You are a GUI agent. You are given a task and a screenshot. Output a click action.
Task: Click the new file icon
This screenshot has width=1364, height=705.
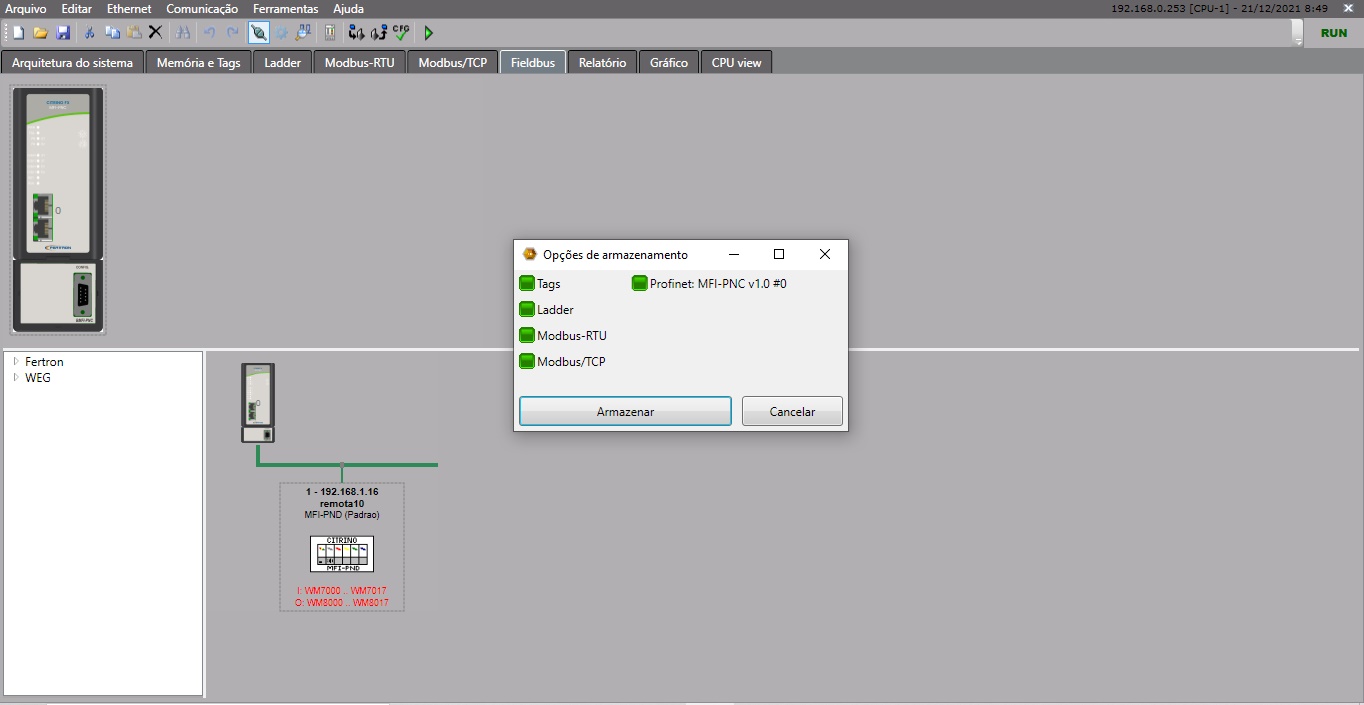click(18, 33)
